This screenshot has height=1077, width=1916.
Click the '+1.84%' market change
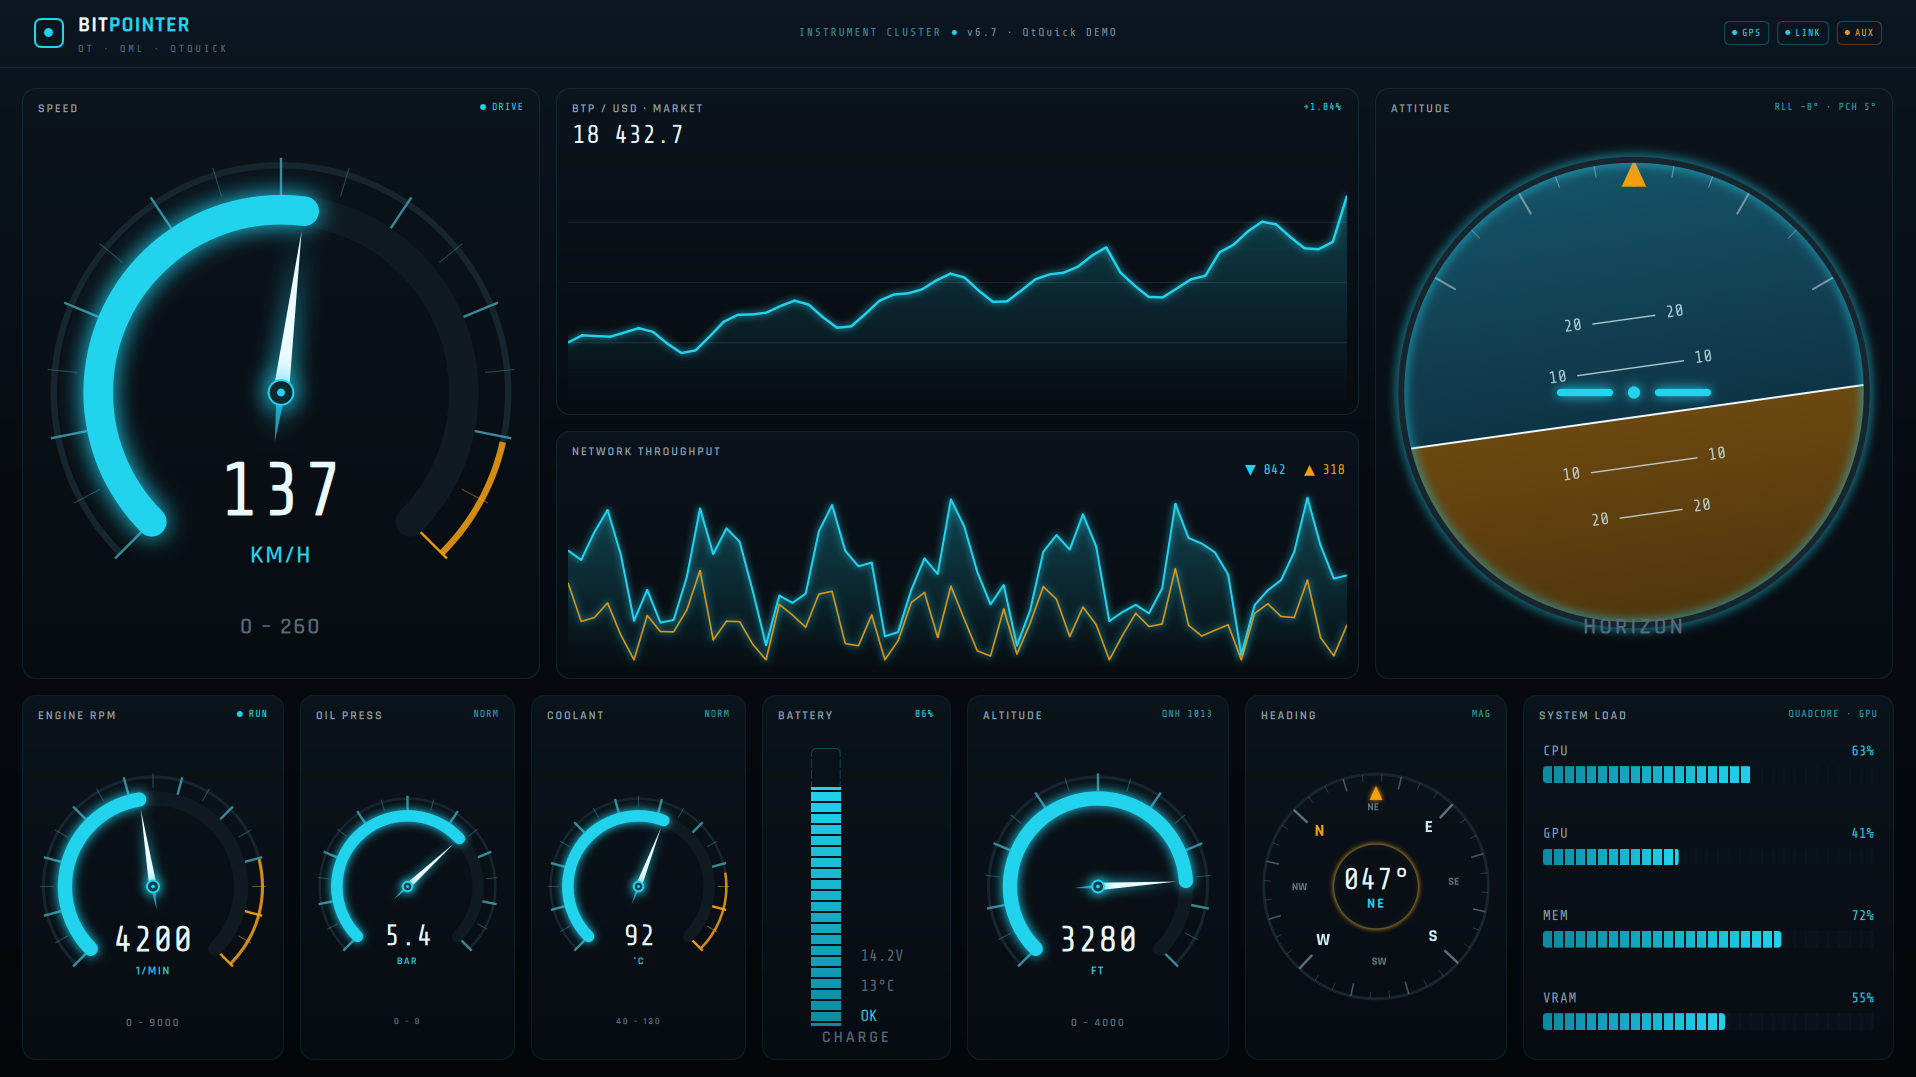click(x=1322, y=107)
